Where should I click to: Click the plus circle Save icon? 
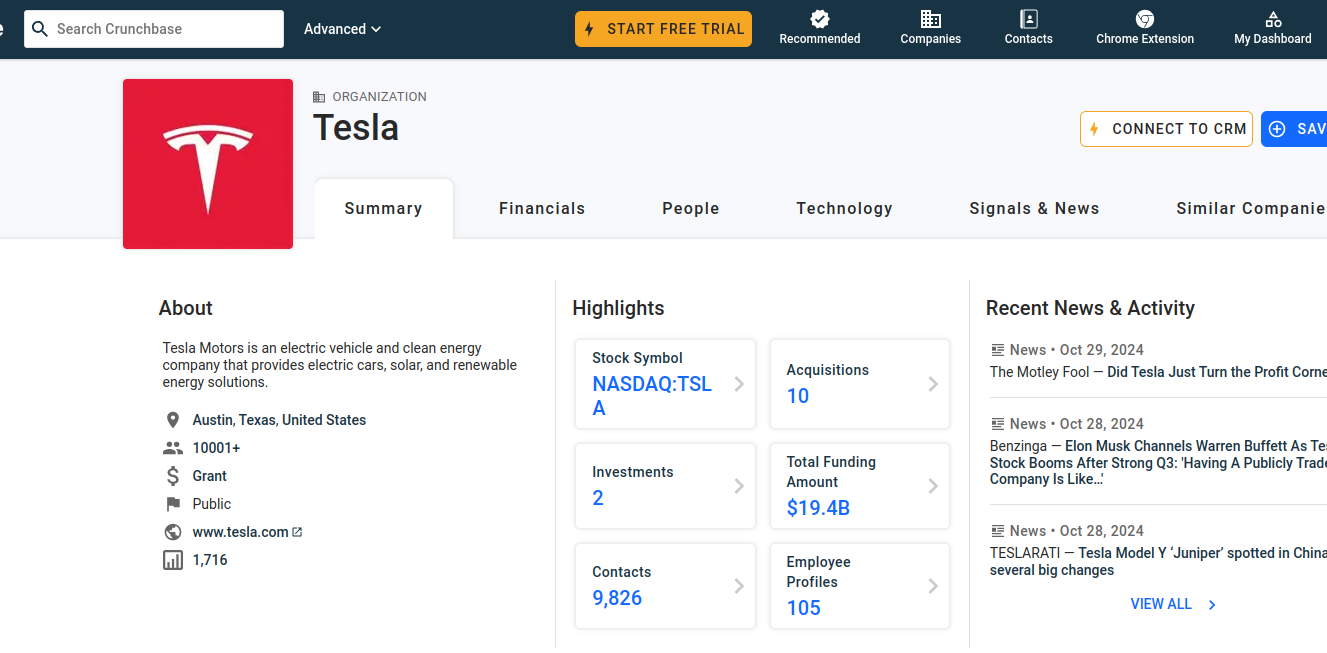pos(1277,129)
